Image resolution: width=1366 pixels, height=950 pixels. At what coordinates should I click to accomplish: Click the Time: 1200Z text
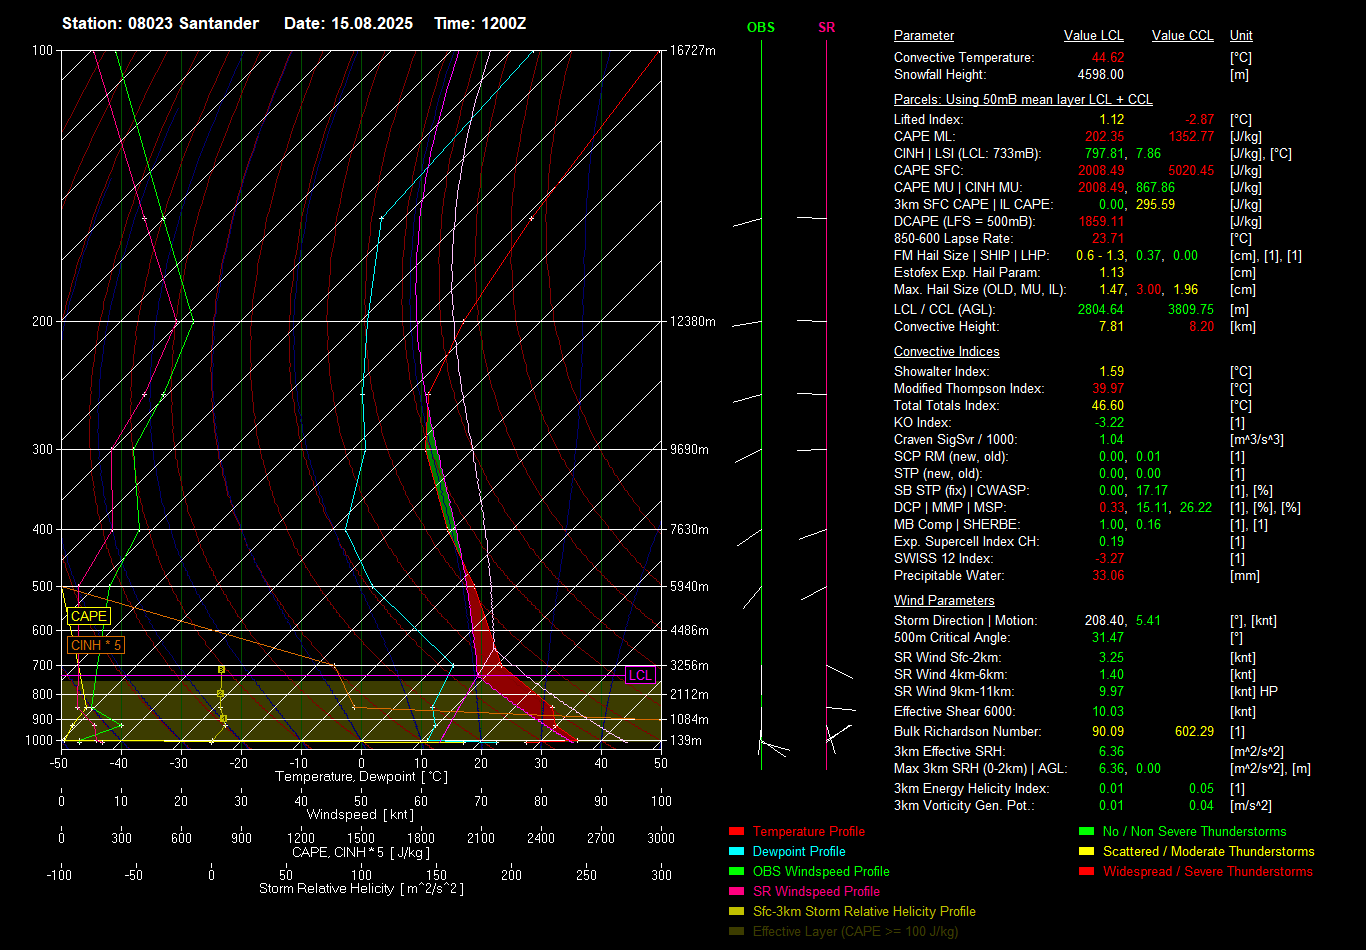pos(480,23)
